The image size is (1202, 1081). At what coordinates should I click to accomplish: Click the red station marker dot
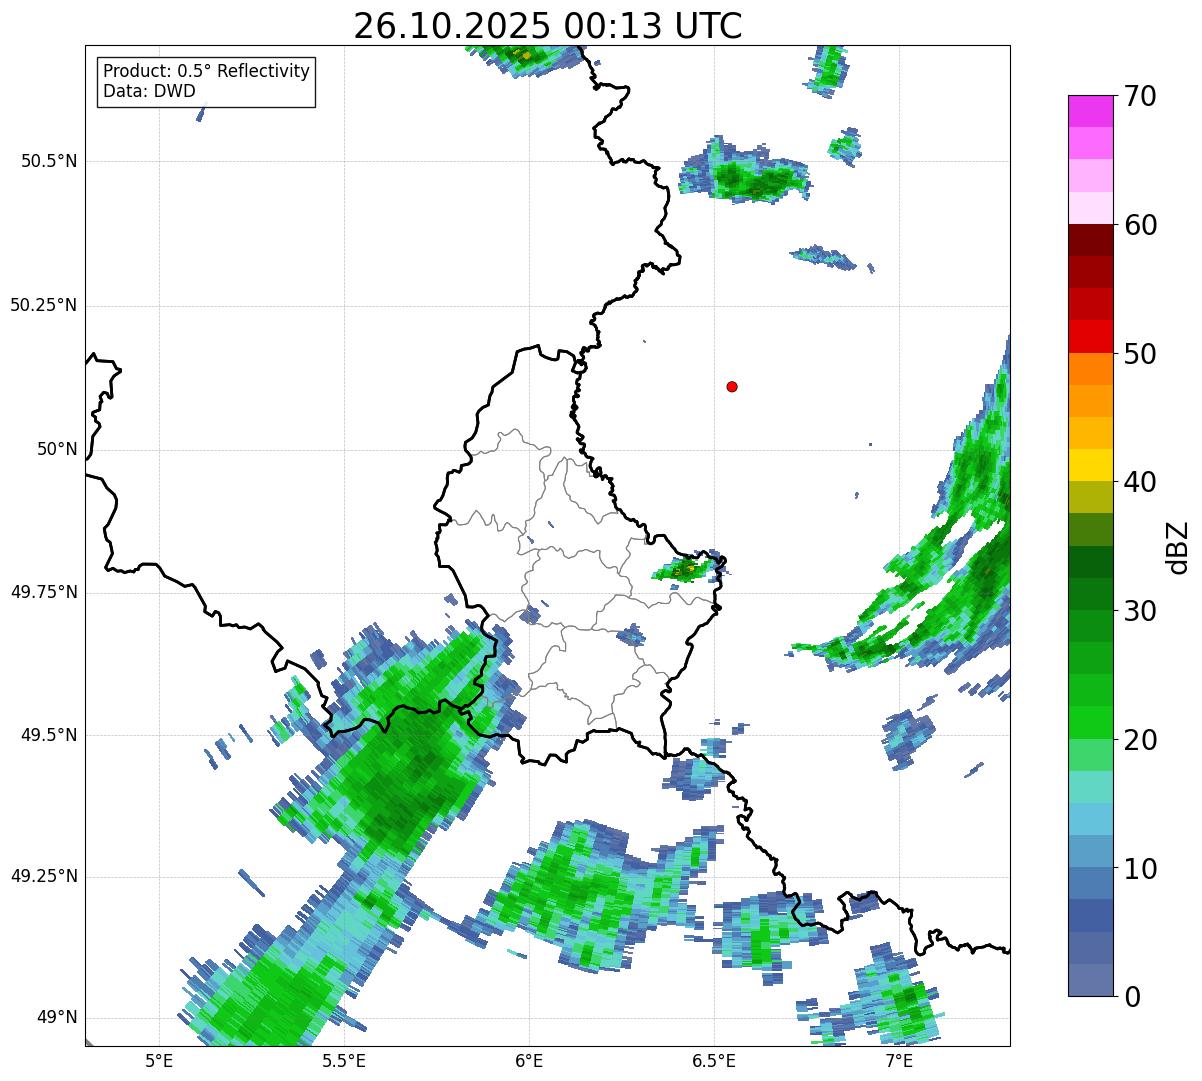pyautogui.click(x=732, y=386)
